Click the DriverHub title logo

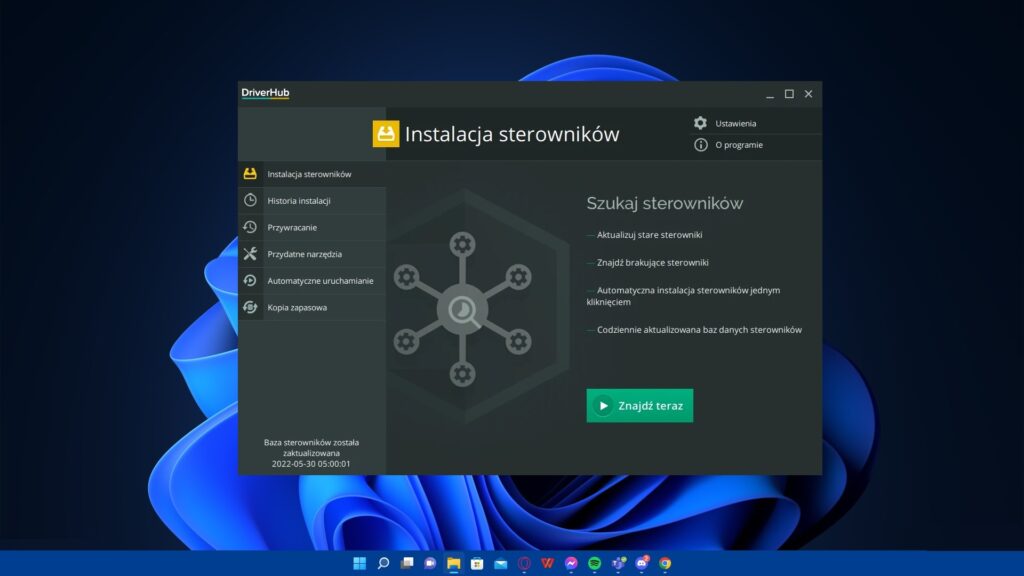point(265,93)
